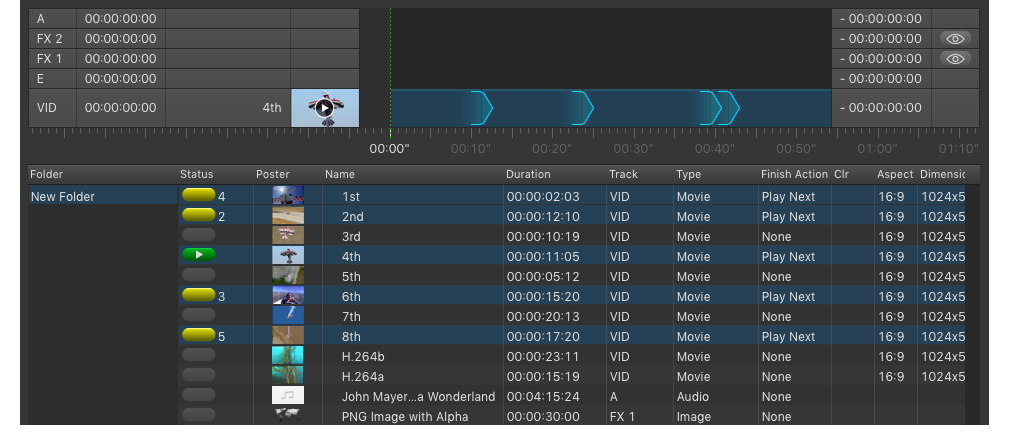Click the name John Mayer...a Wonderland

point(418,397)
